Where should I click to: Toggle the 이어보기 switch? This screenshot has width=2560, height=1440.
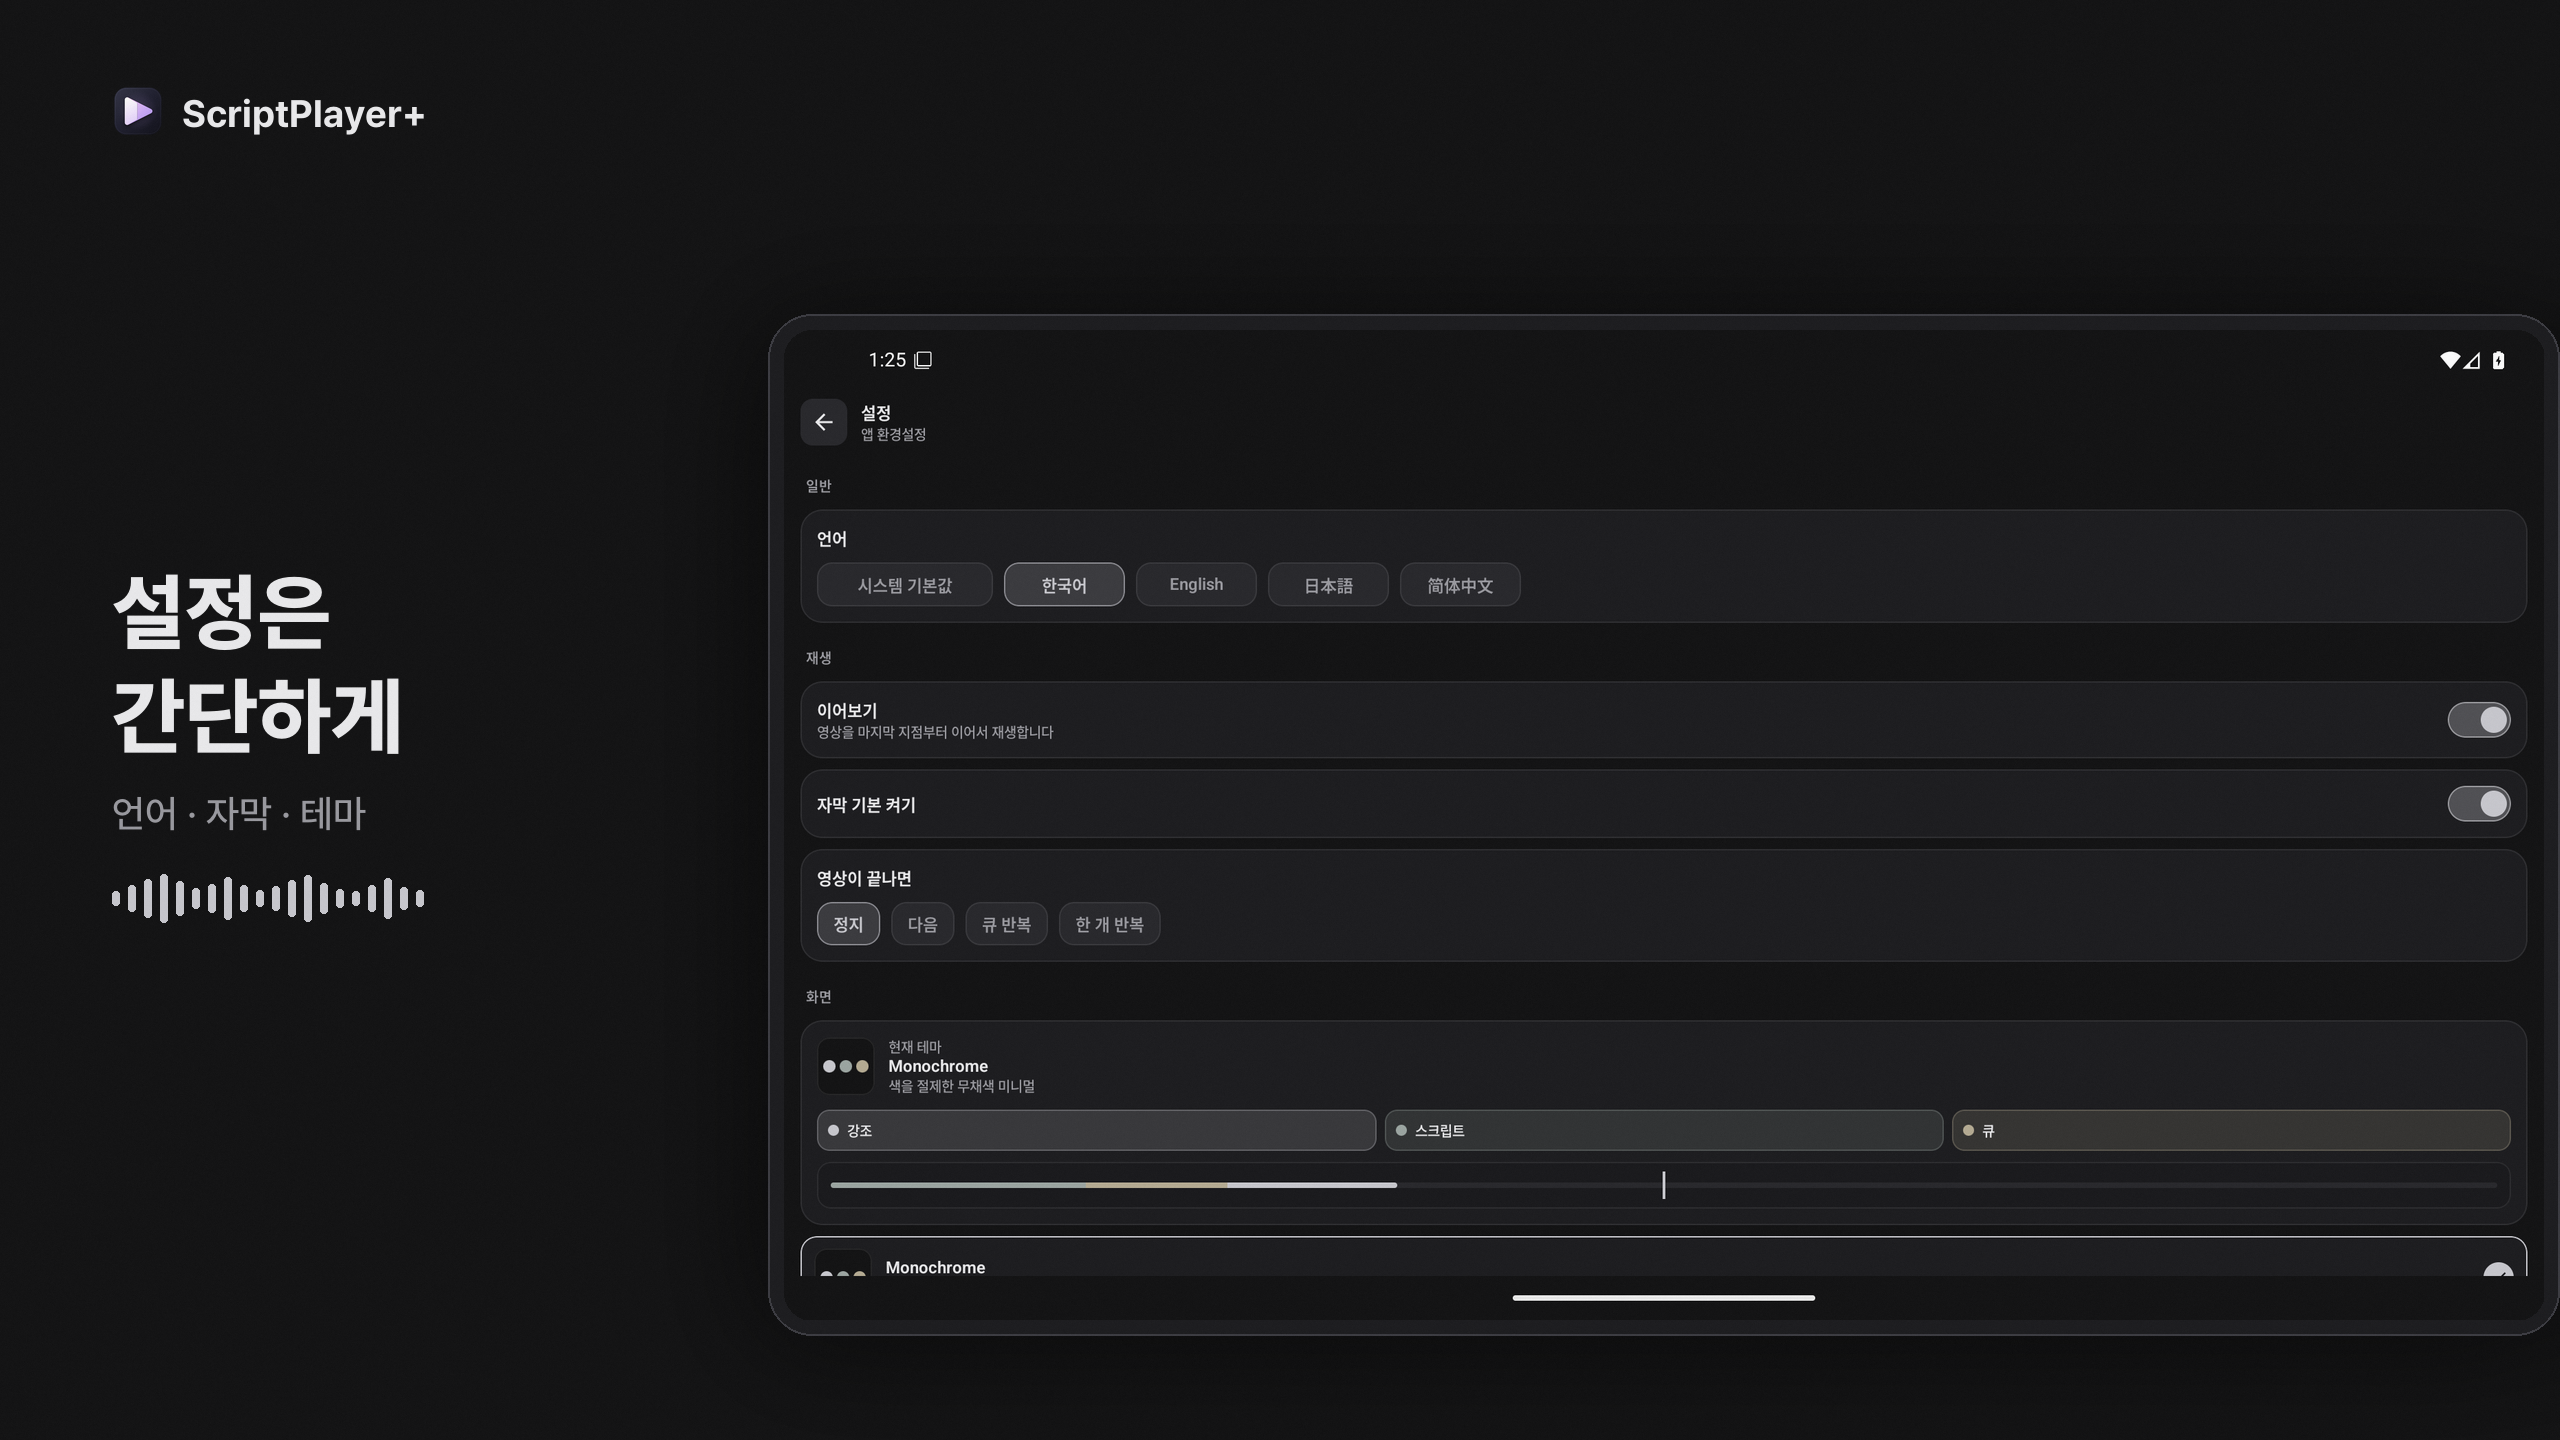2479,720
